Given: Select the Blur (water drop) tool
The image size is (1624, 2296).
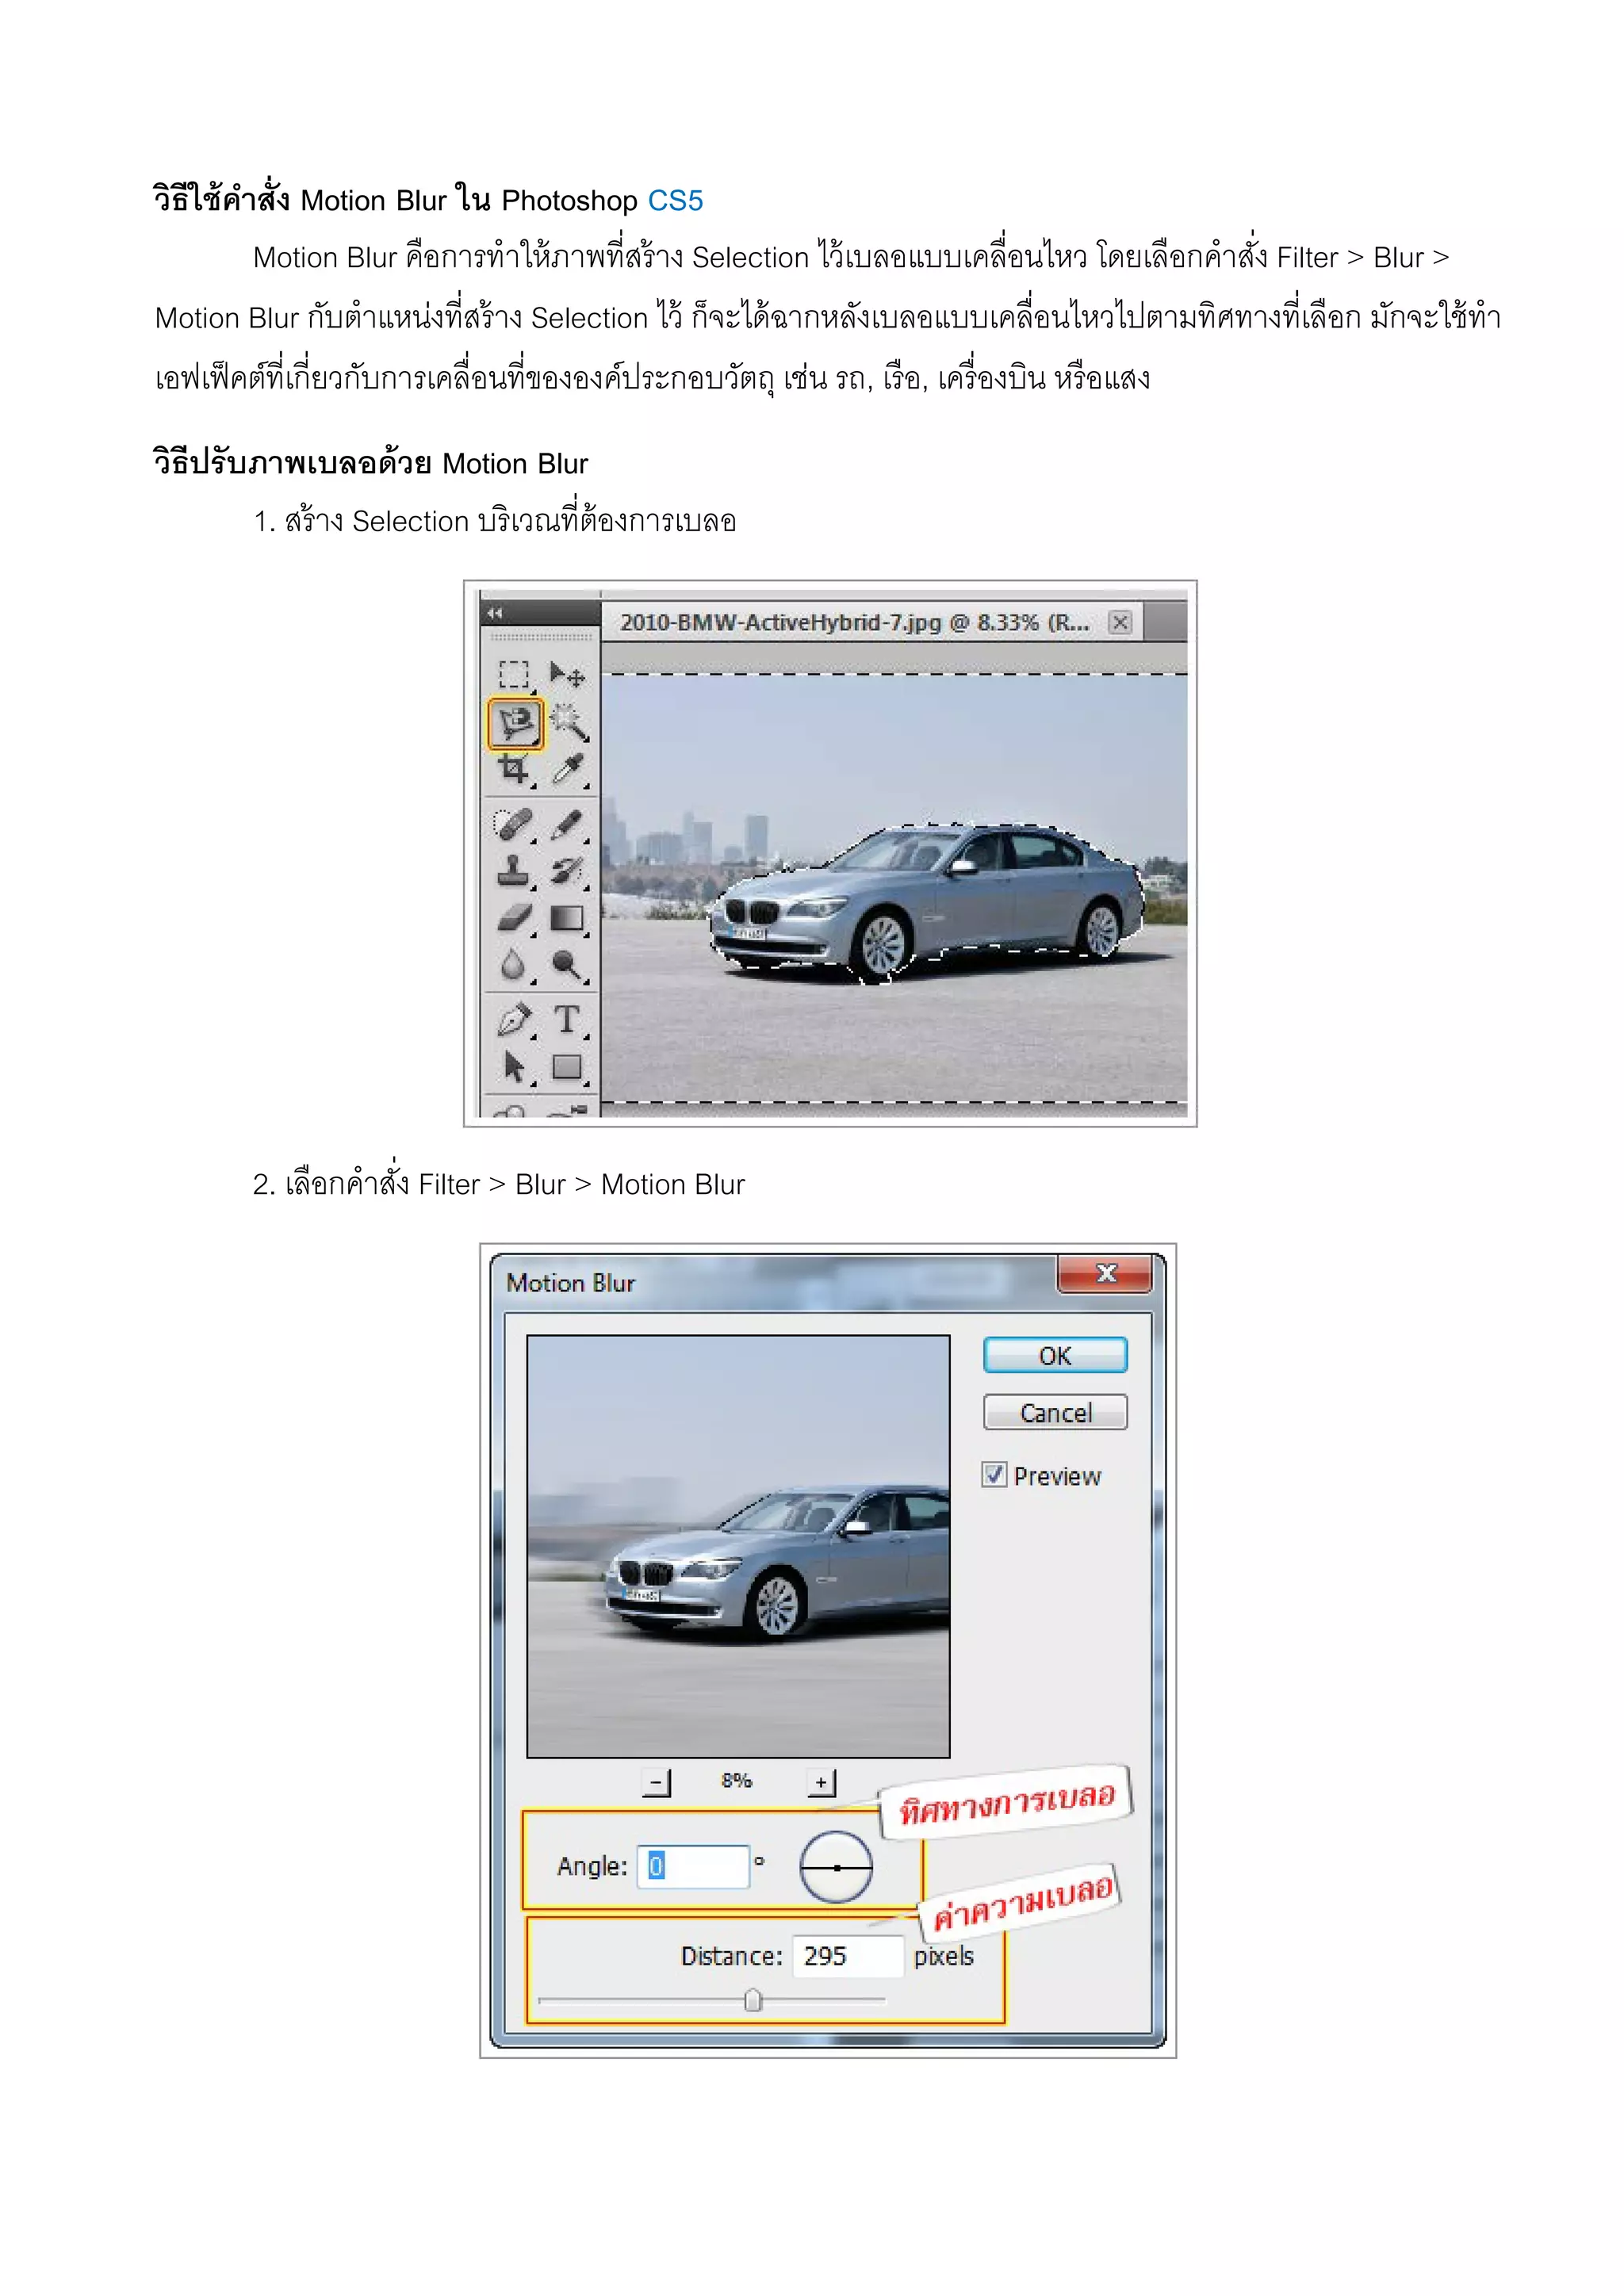Looking at the screenshot, I should [514, 965].
